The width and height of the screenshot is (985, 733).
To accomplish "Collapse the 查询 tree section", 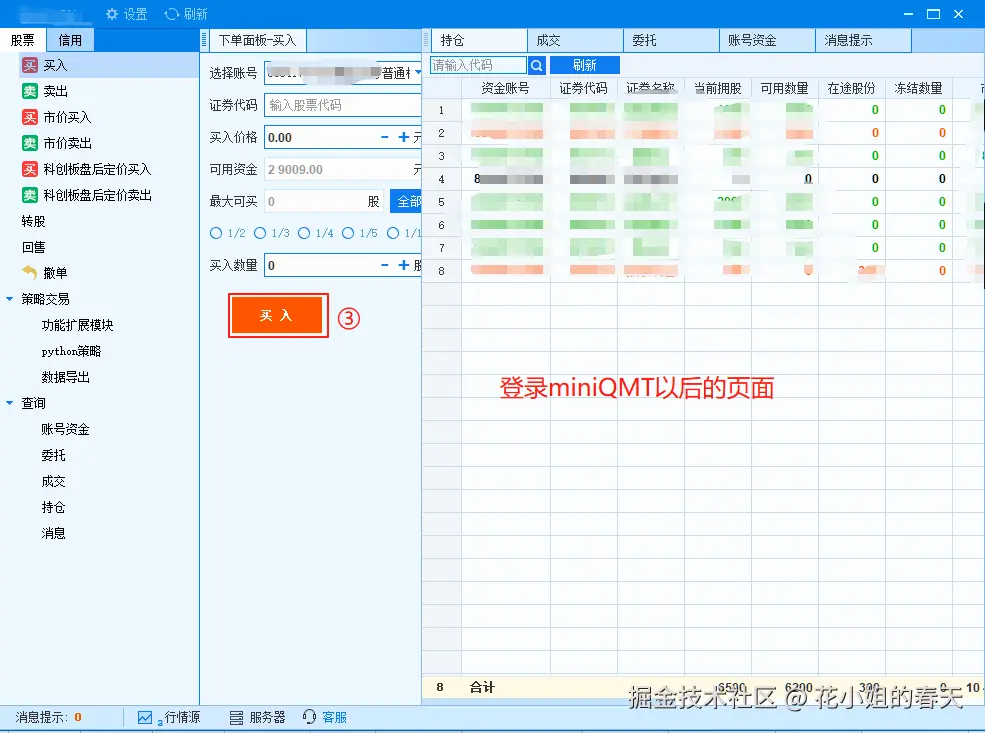I will 9,403.
